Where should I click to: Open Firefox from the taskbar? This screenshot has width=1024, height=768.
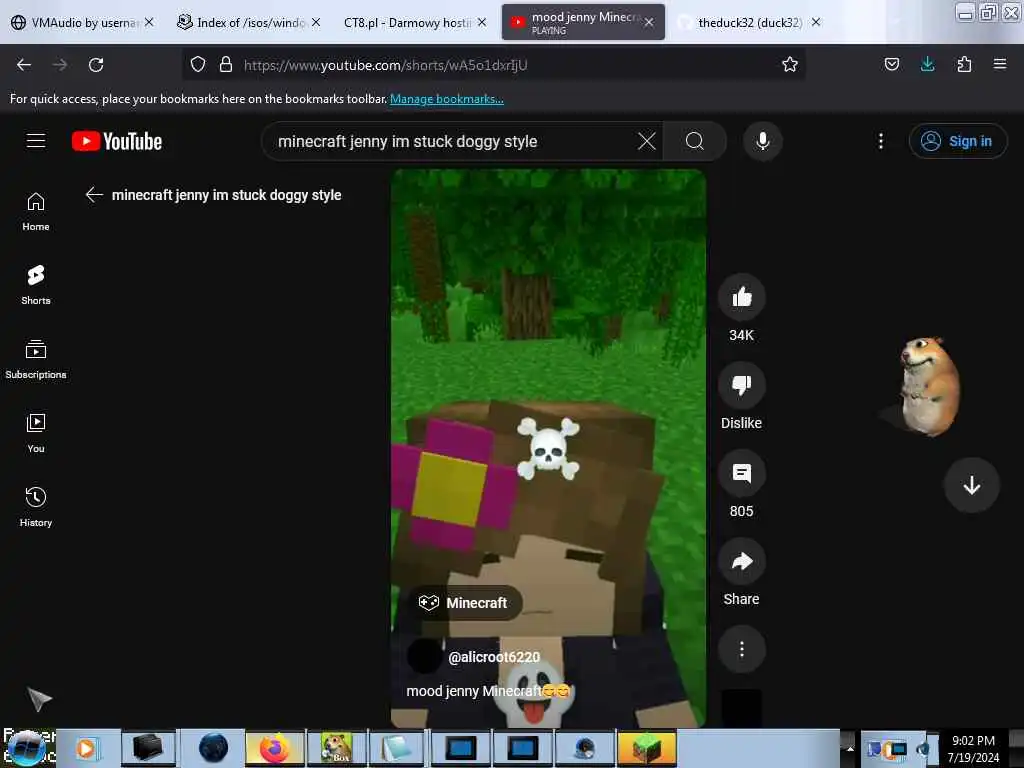pyautogui.click(x=274, y=748)
